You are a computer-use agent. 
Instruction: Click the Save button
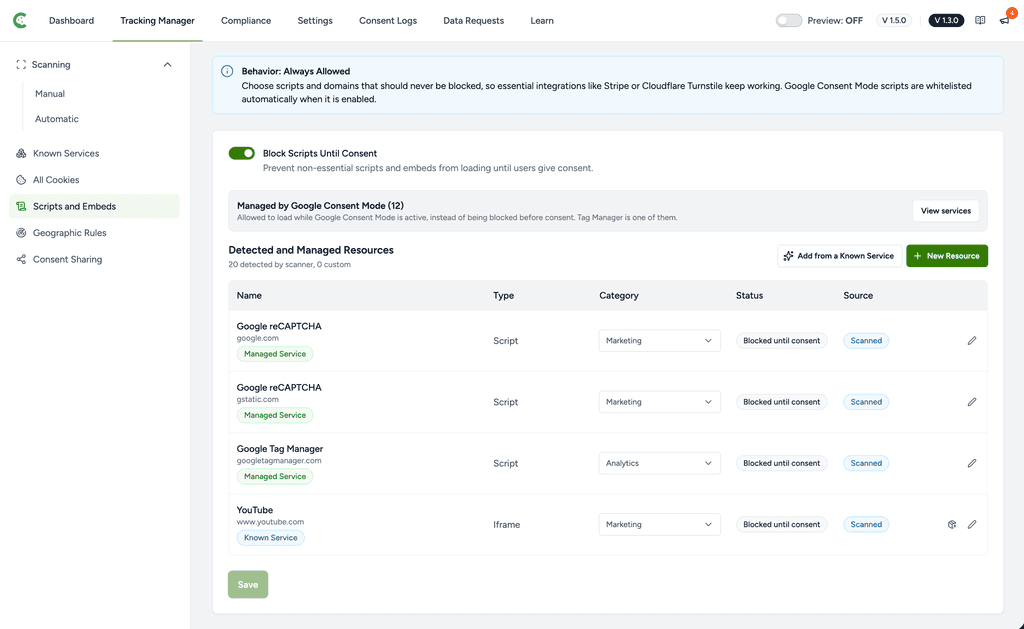point(248,585)
